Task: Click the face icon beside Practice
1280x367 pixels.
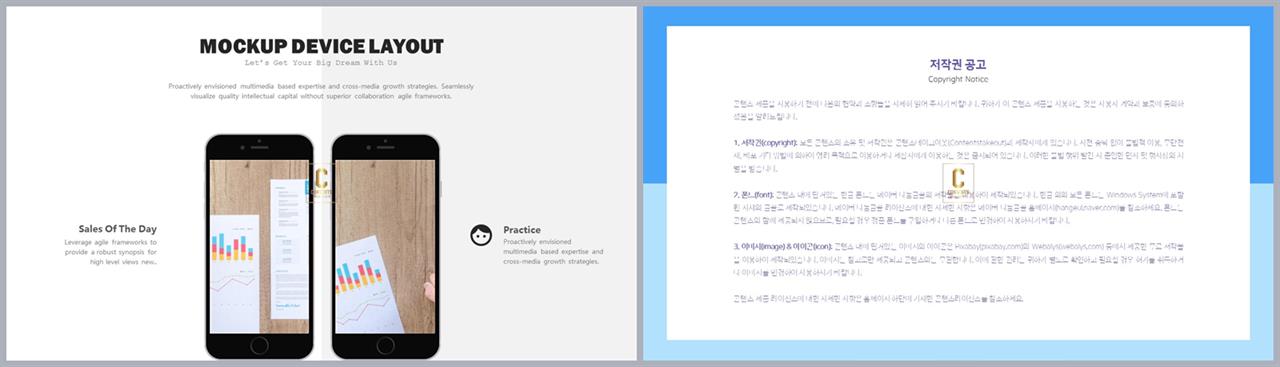Action: click(x=481, y=235)
